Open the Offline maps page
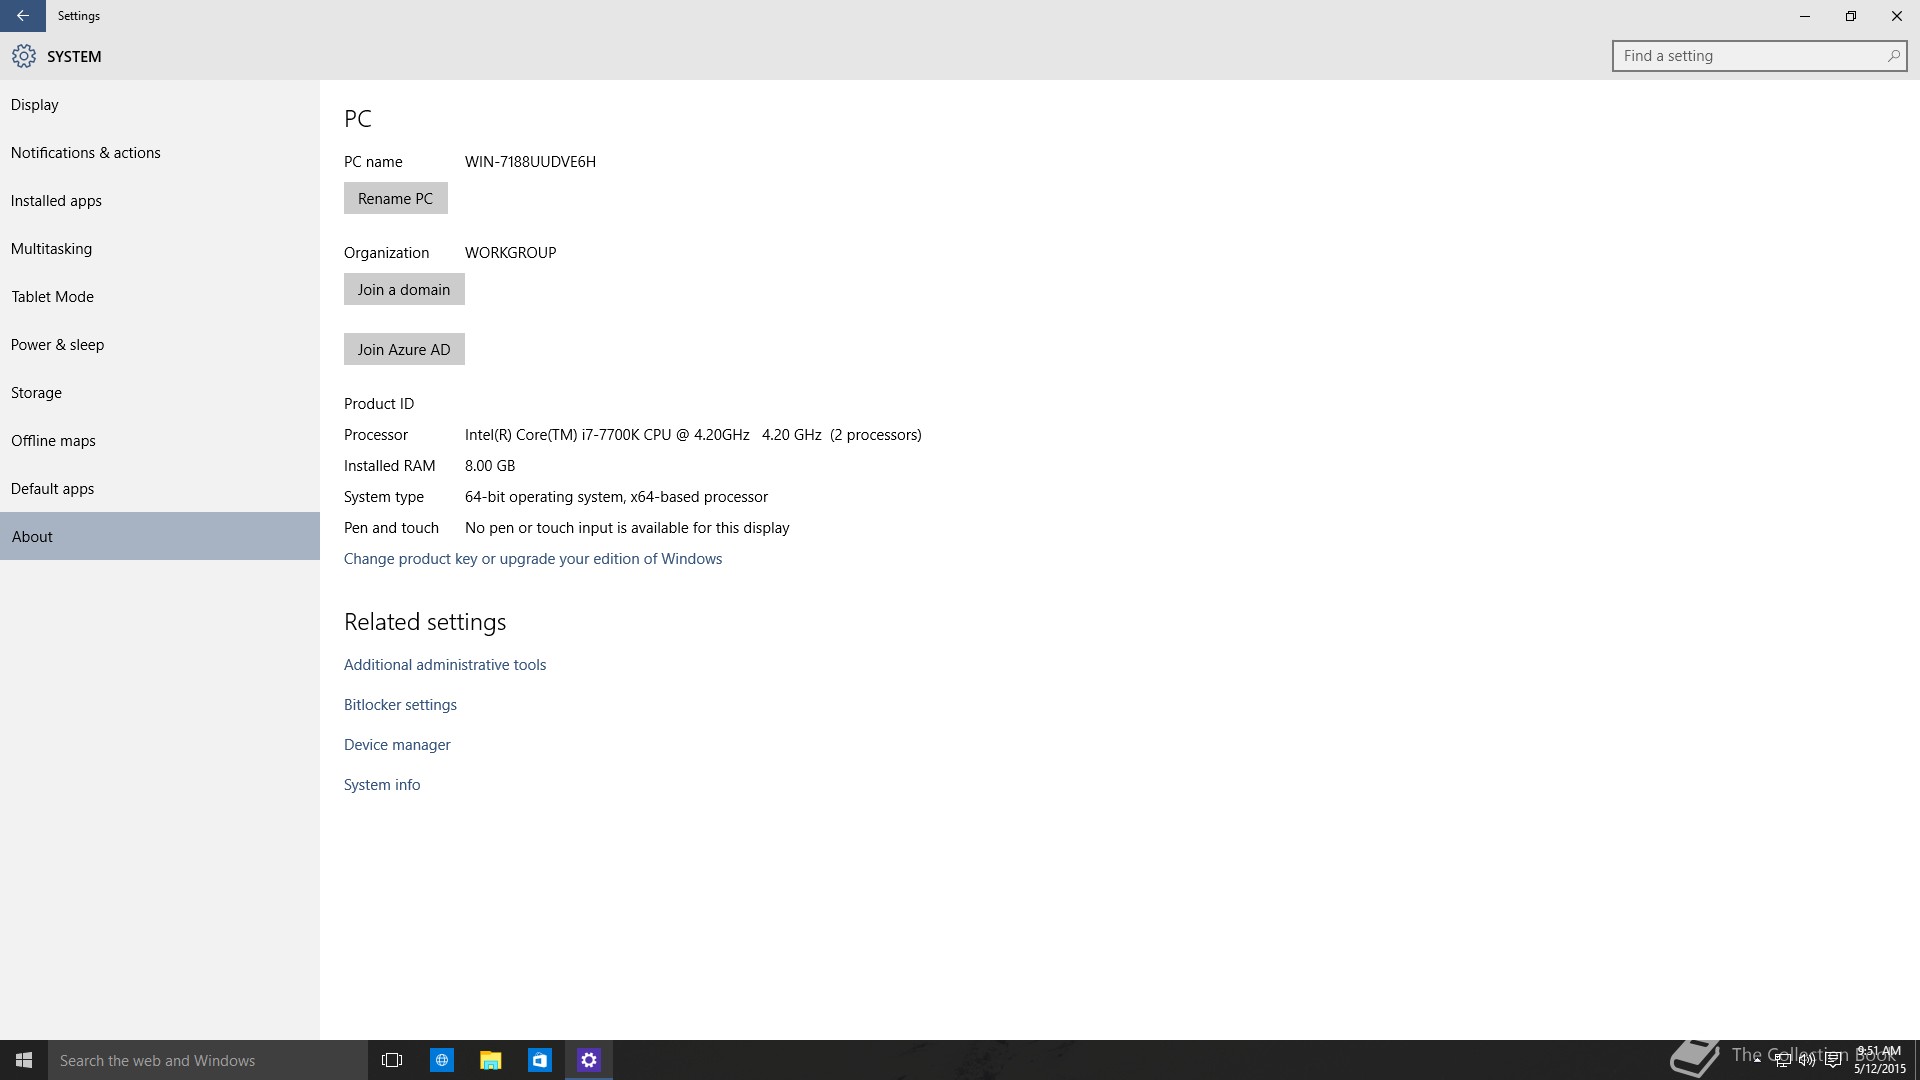 160,440
